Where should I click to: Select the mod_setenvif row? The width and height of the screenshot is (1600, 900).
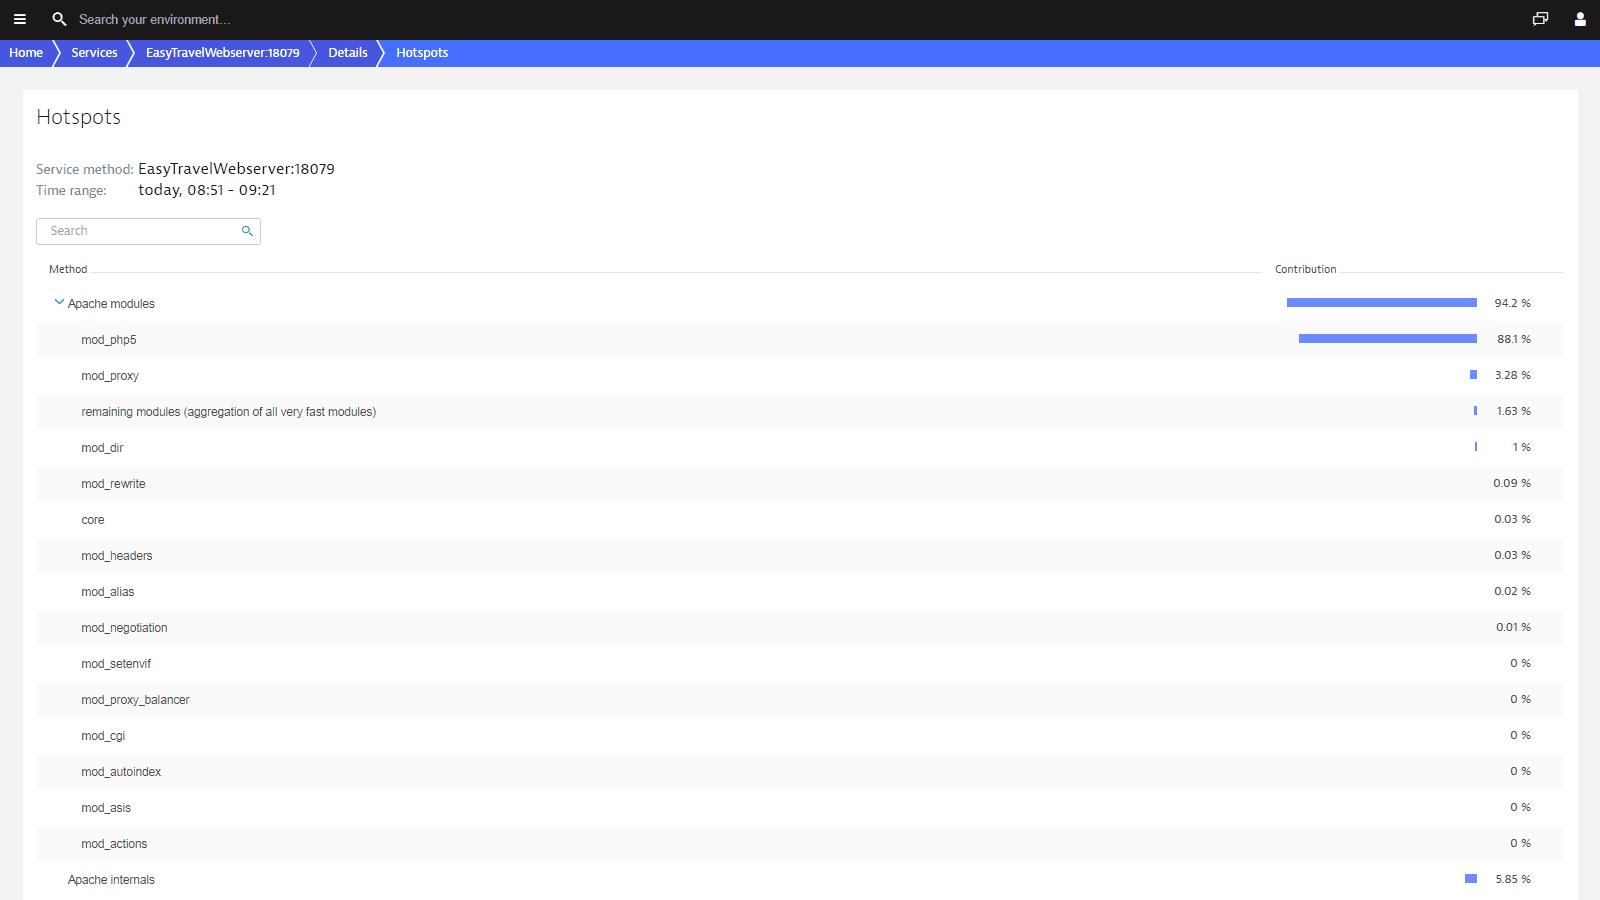click(x=800, y=663)
